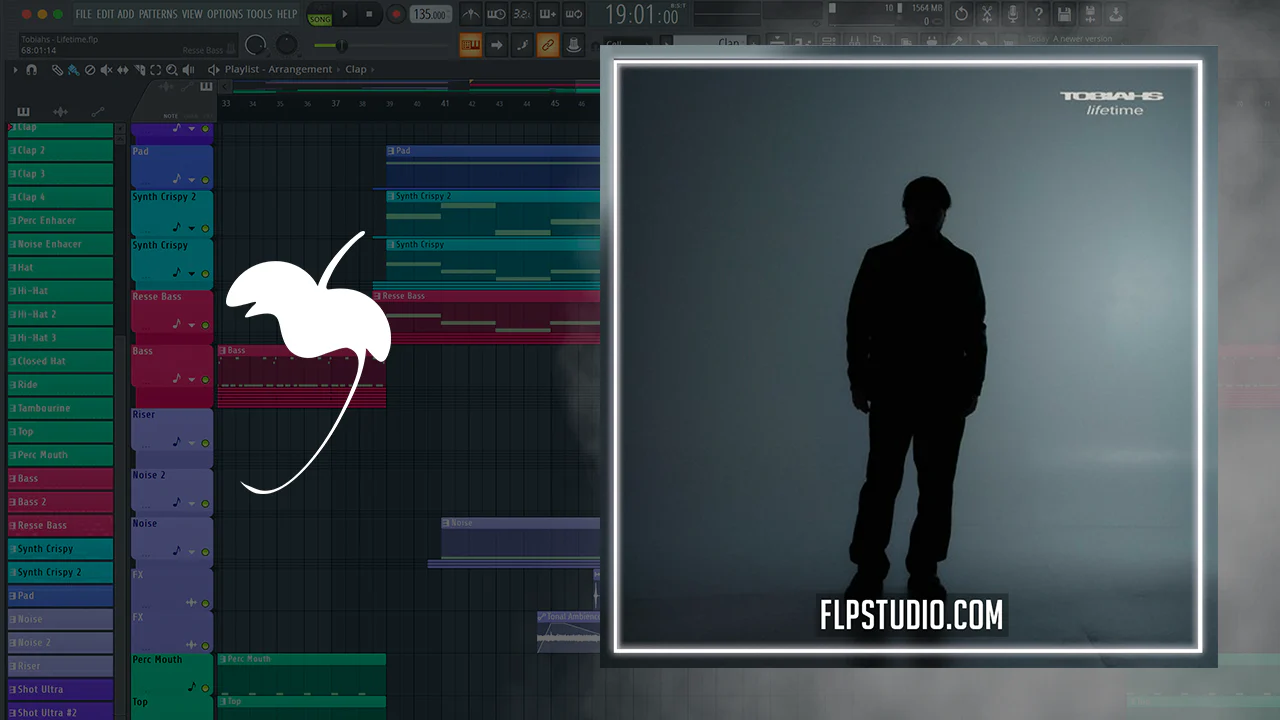Image resolution: width=1280 pixels, height=720 pixels.
Task: Click the Stop button in the transport
Action: pos(369,15)
